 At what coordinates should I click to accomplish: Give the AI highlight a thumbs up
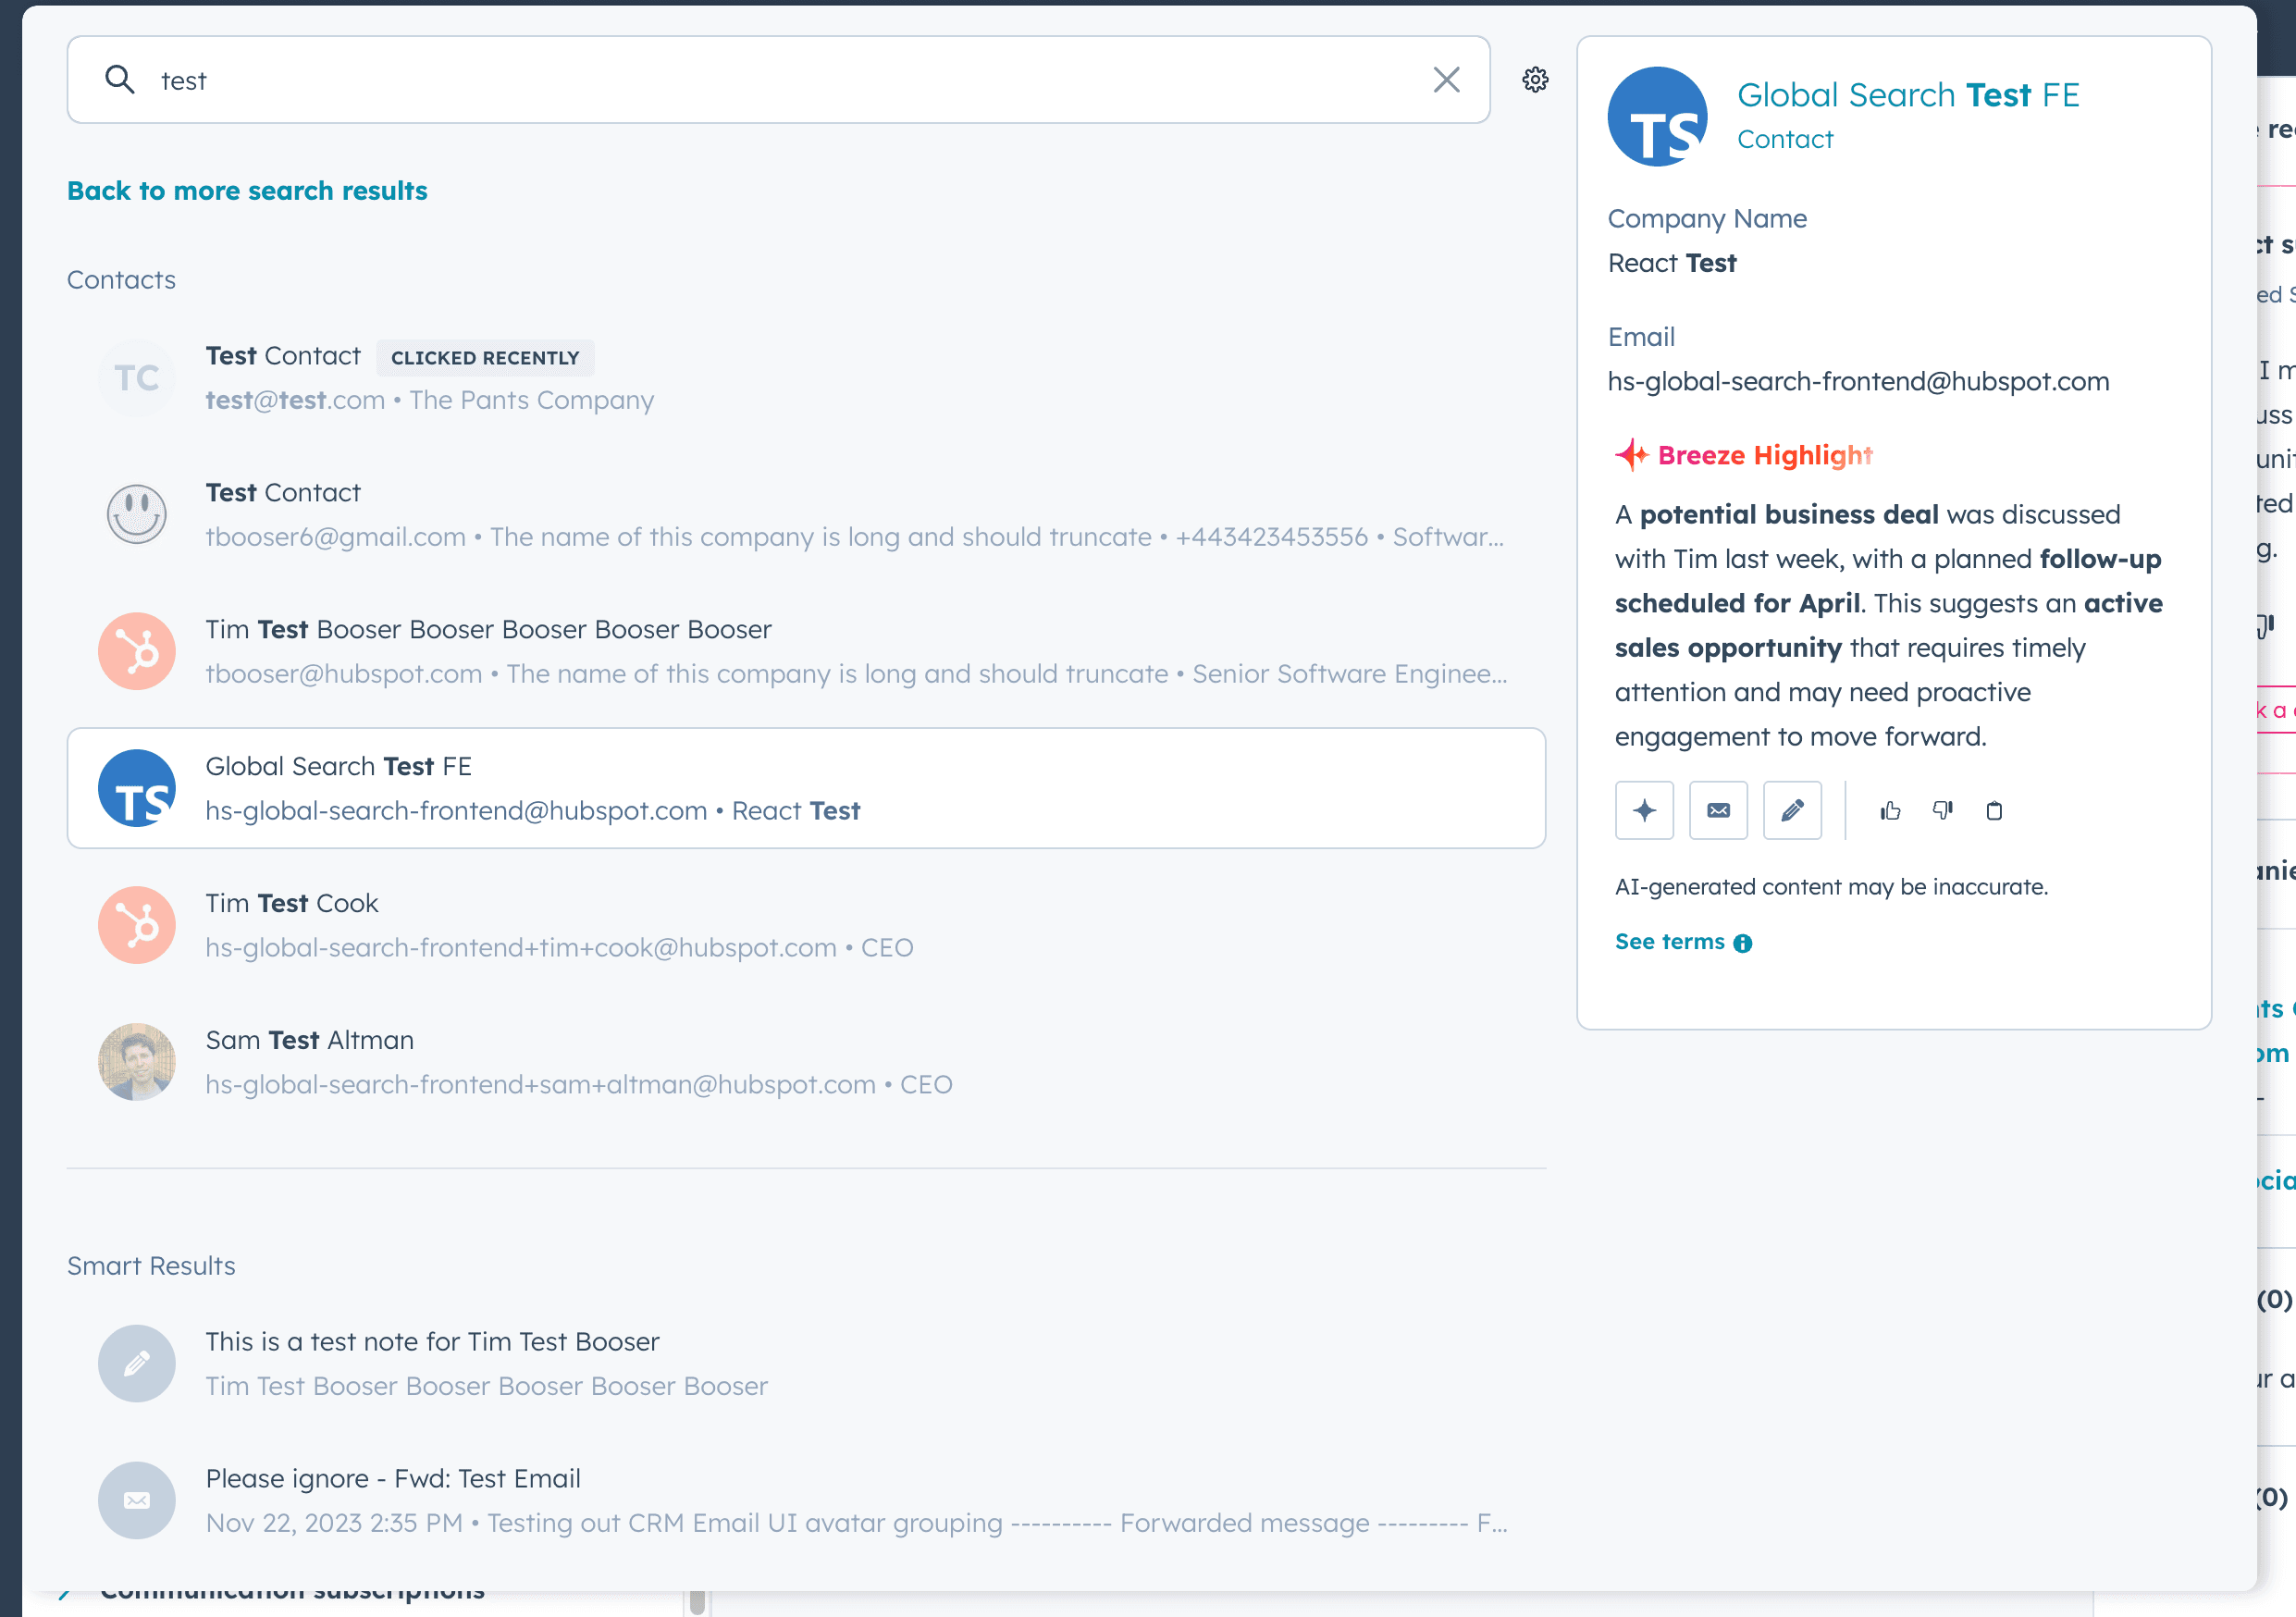point(1889,810)
